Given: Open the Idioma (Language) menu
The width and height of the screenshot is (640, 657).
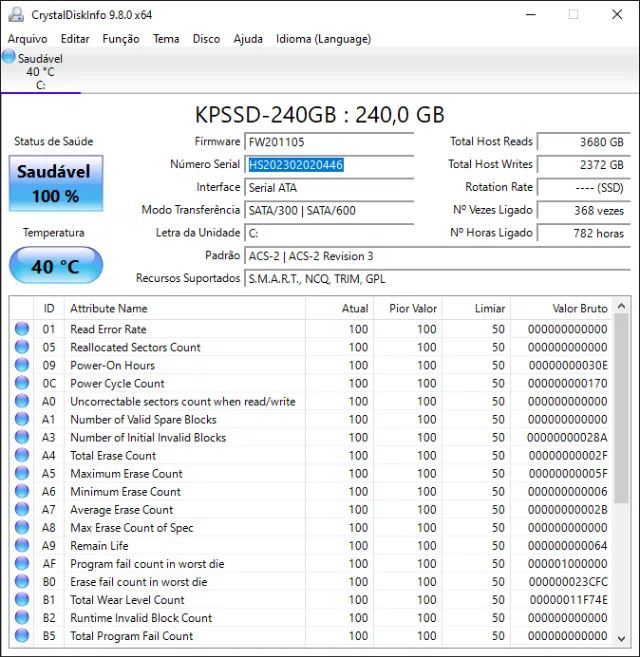Looking at the screenshot, I should (x=323, y=39).
